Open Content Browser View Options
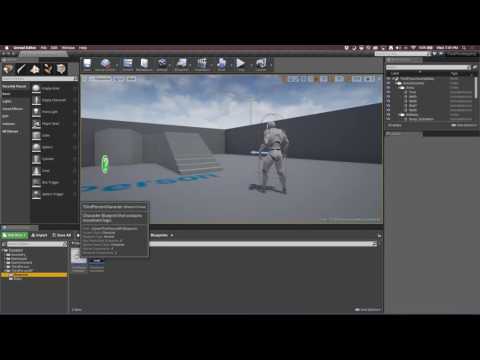480x360 pixels. point(368,310)
